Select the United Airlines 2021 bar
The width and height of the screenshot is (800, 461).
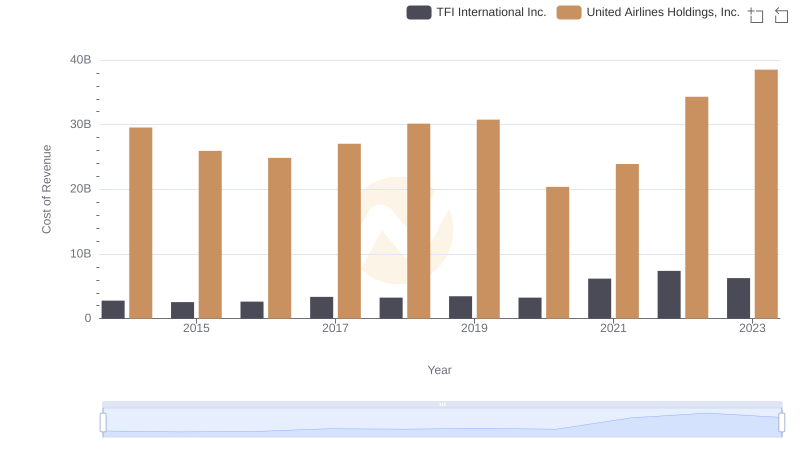tap(628, 241)
